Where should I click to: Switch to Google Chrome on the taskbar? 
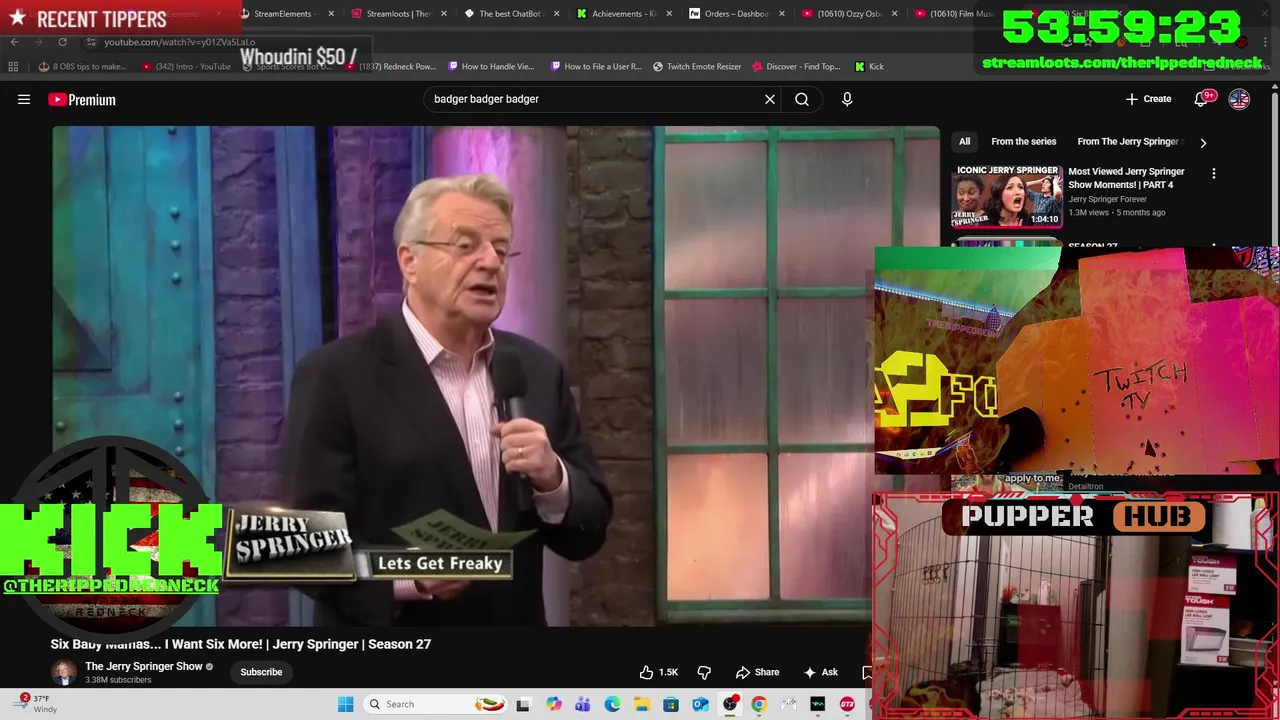[759, 704]
